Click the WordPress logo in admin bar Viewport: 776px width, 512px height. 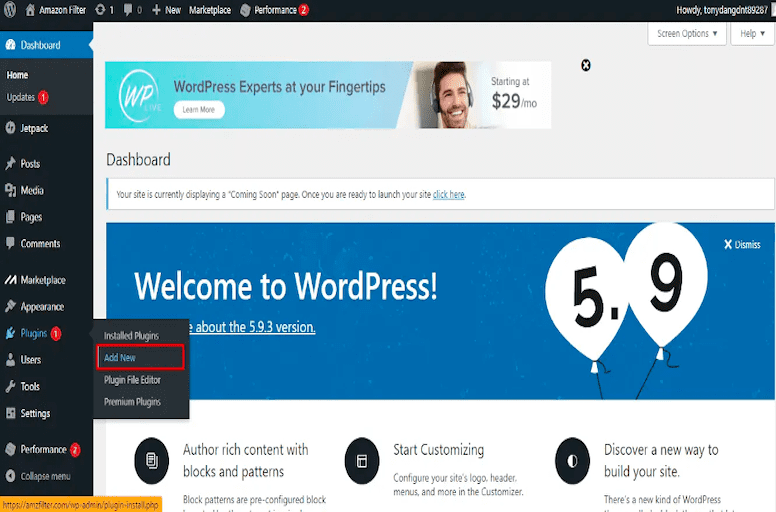9,9
